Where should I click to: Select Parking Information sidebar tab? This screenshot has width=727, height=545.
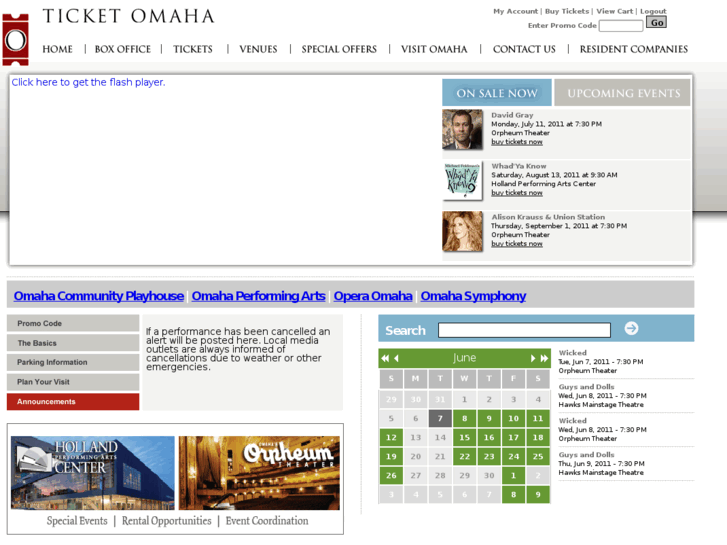pos(73,362)
